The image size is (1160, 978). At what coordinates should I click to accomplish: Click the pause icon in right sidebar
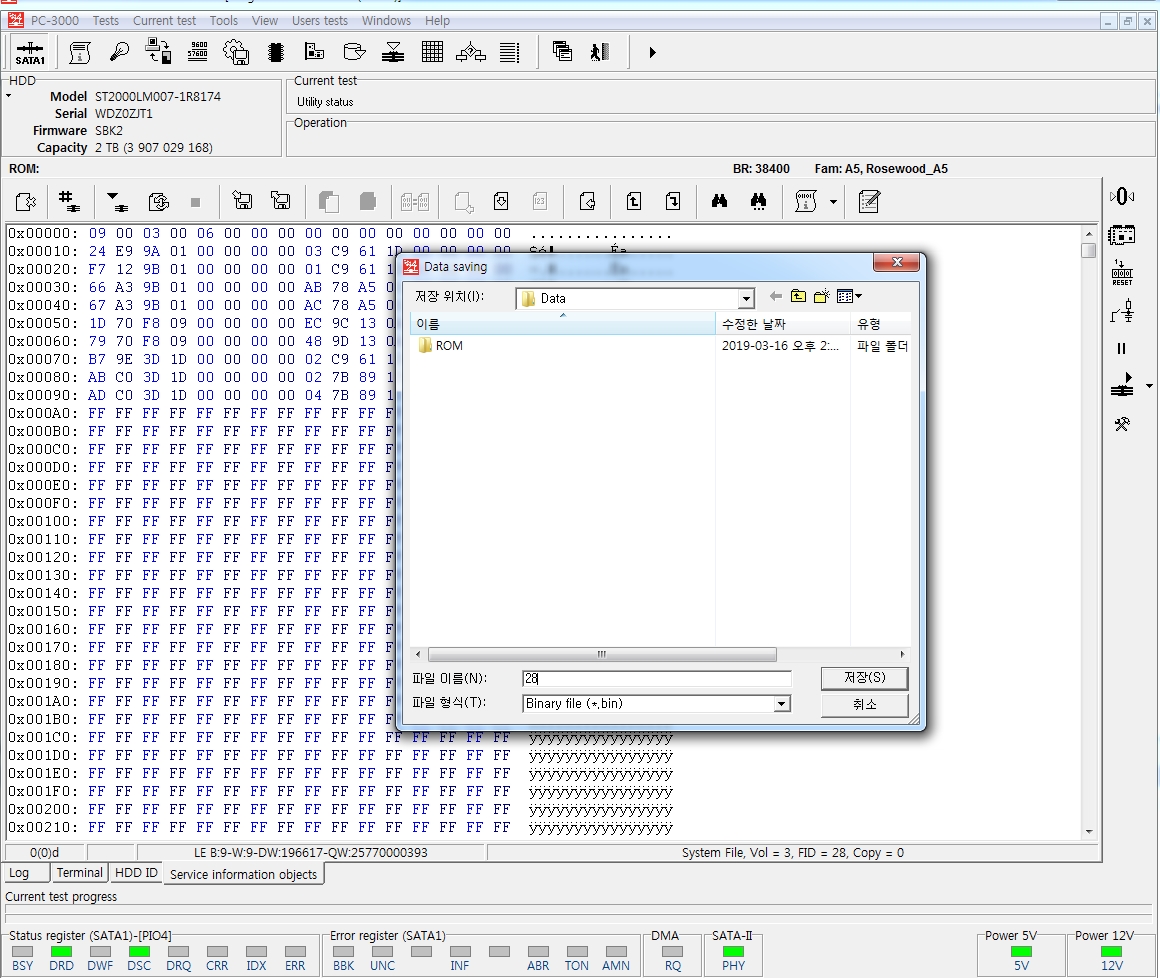pos(1122,348)
